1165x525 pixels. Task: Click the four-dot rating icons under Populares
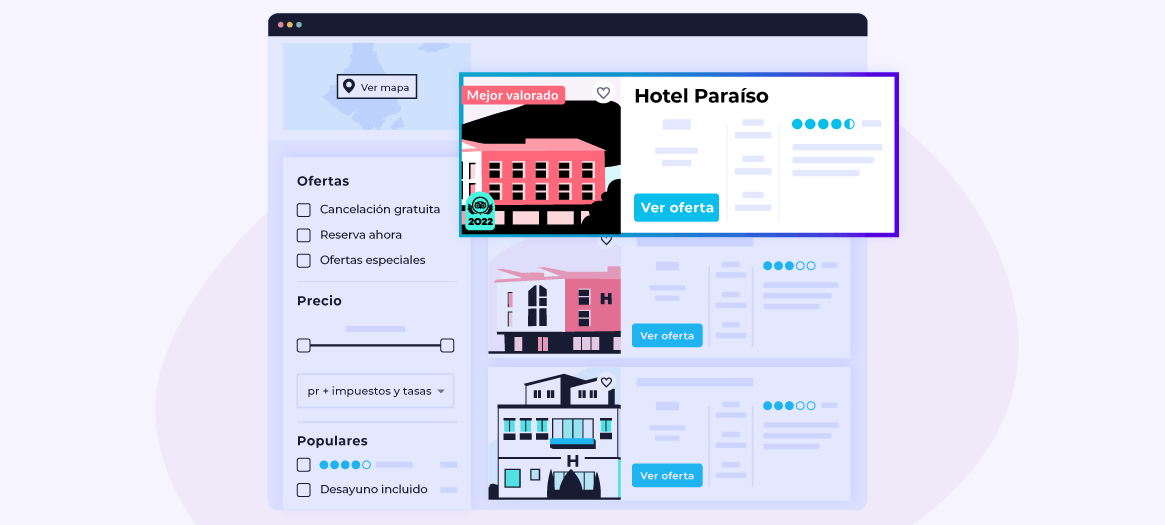tap(345, 465)
